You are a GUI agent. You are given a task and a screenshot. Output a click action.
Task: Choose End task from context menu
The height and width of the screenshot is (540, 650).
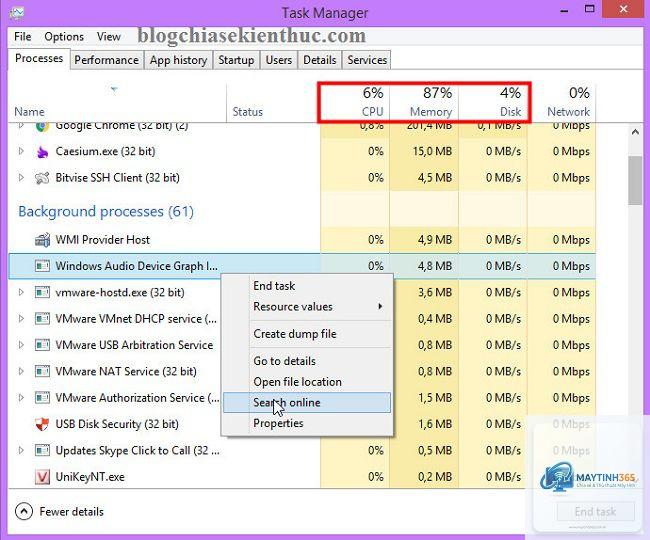(x=308, y=286)
